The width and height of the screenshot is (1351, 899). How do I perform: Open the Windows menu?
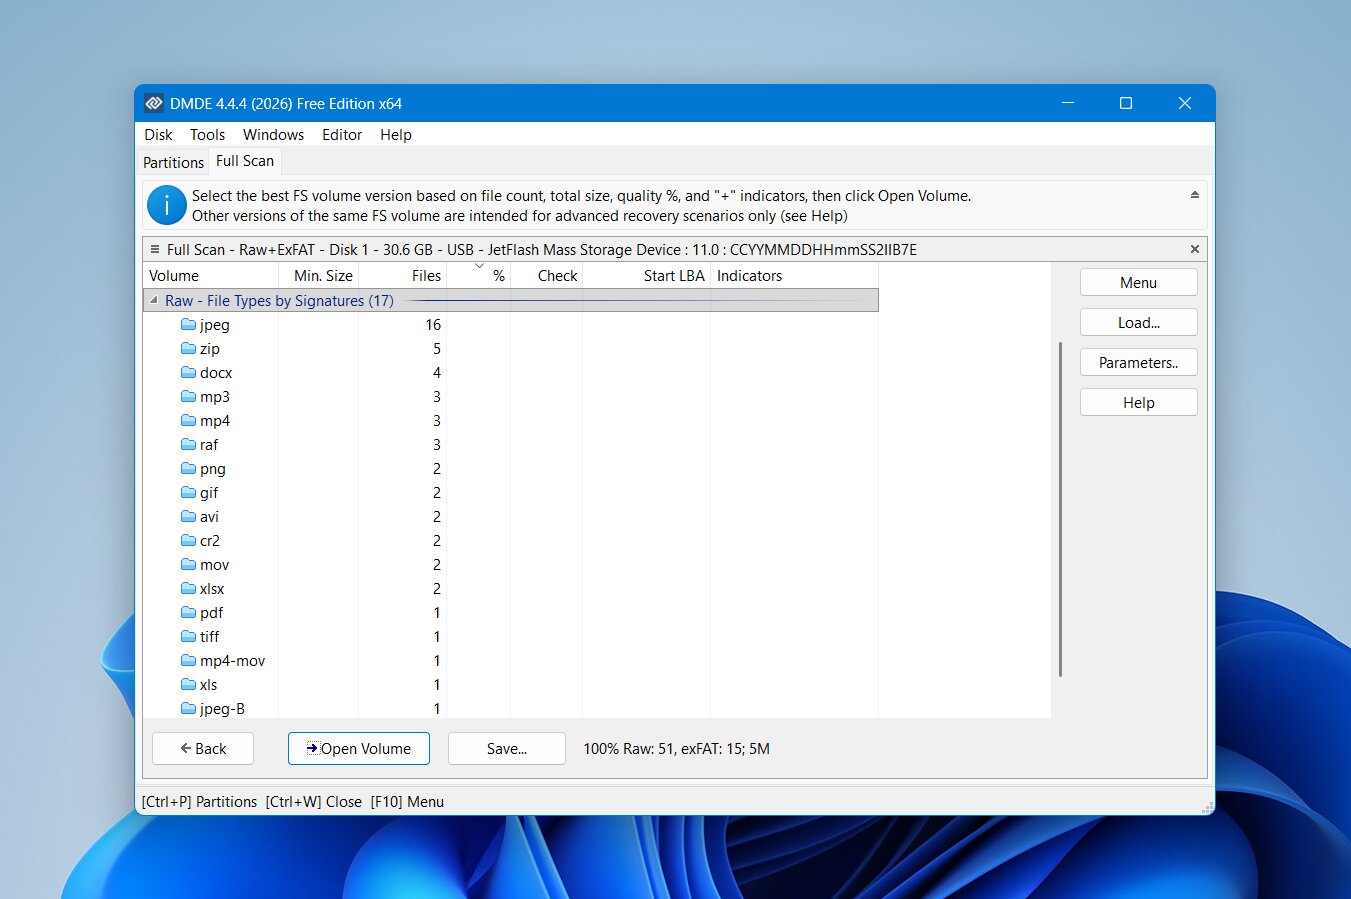[x=273, y=134]
